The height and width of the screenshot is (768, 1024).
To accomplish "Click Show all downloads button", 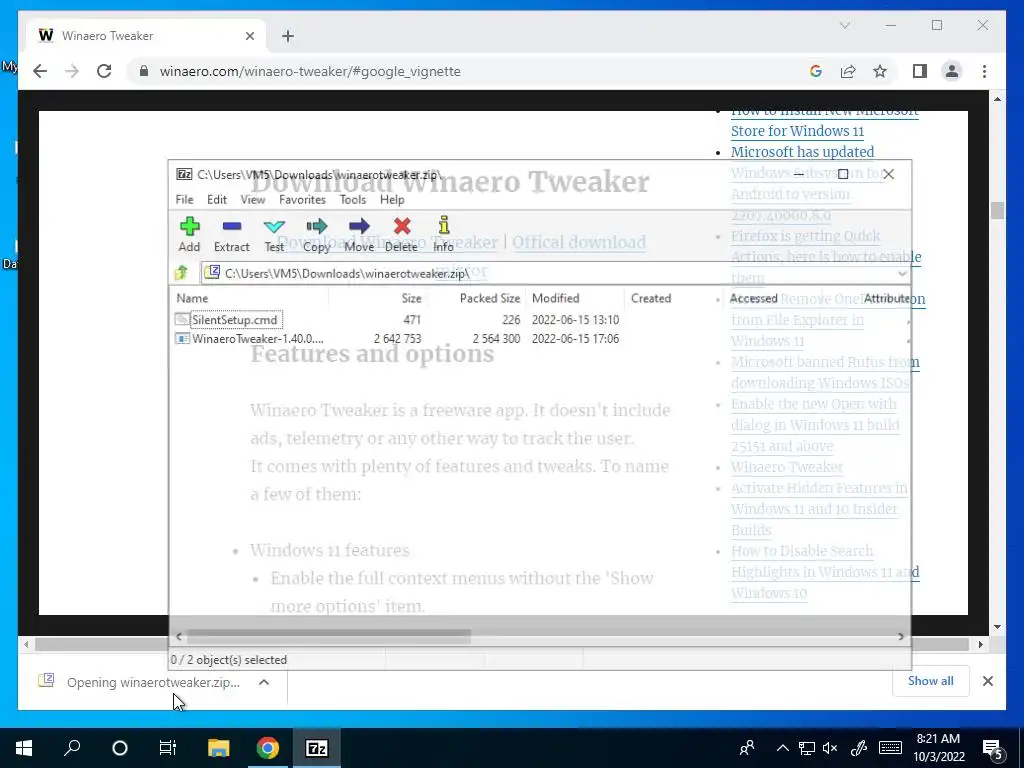I will (930, 680).
